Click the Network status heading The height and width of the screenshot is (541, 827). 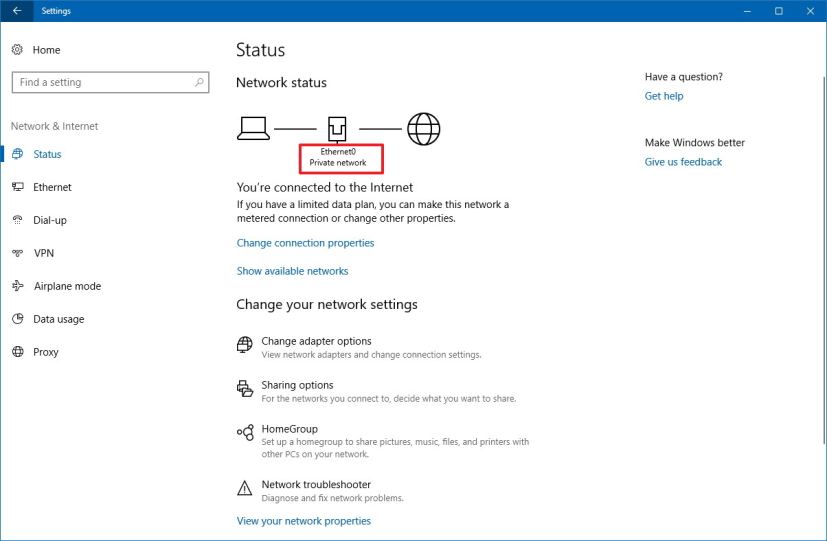[x=281, y=82]
